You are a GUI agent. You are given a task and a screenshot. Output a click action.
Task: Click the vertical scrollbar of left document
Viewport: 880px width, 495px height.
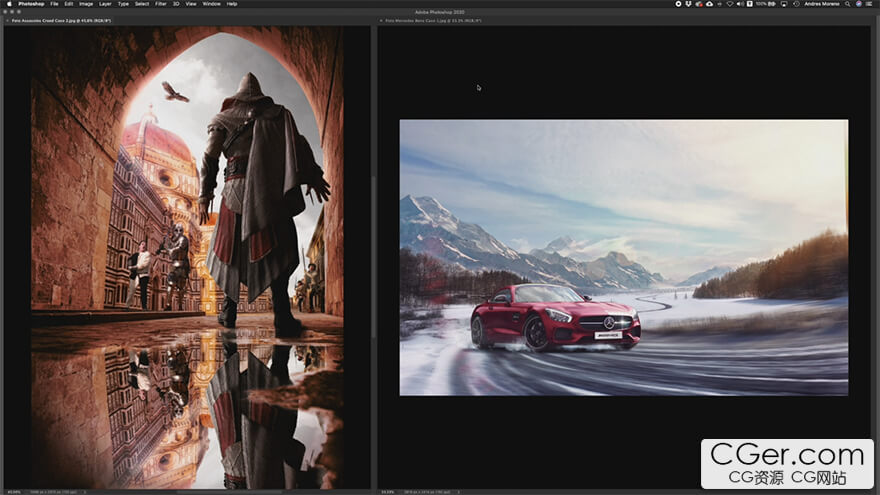click(x=373, y=258)
